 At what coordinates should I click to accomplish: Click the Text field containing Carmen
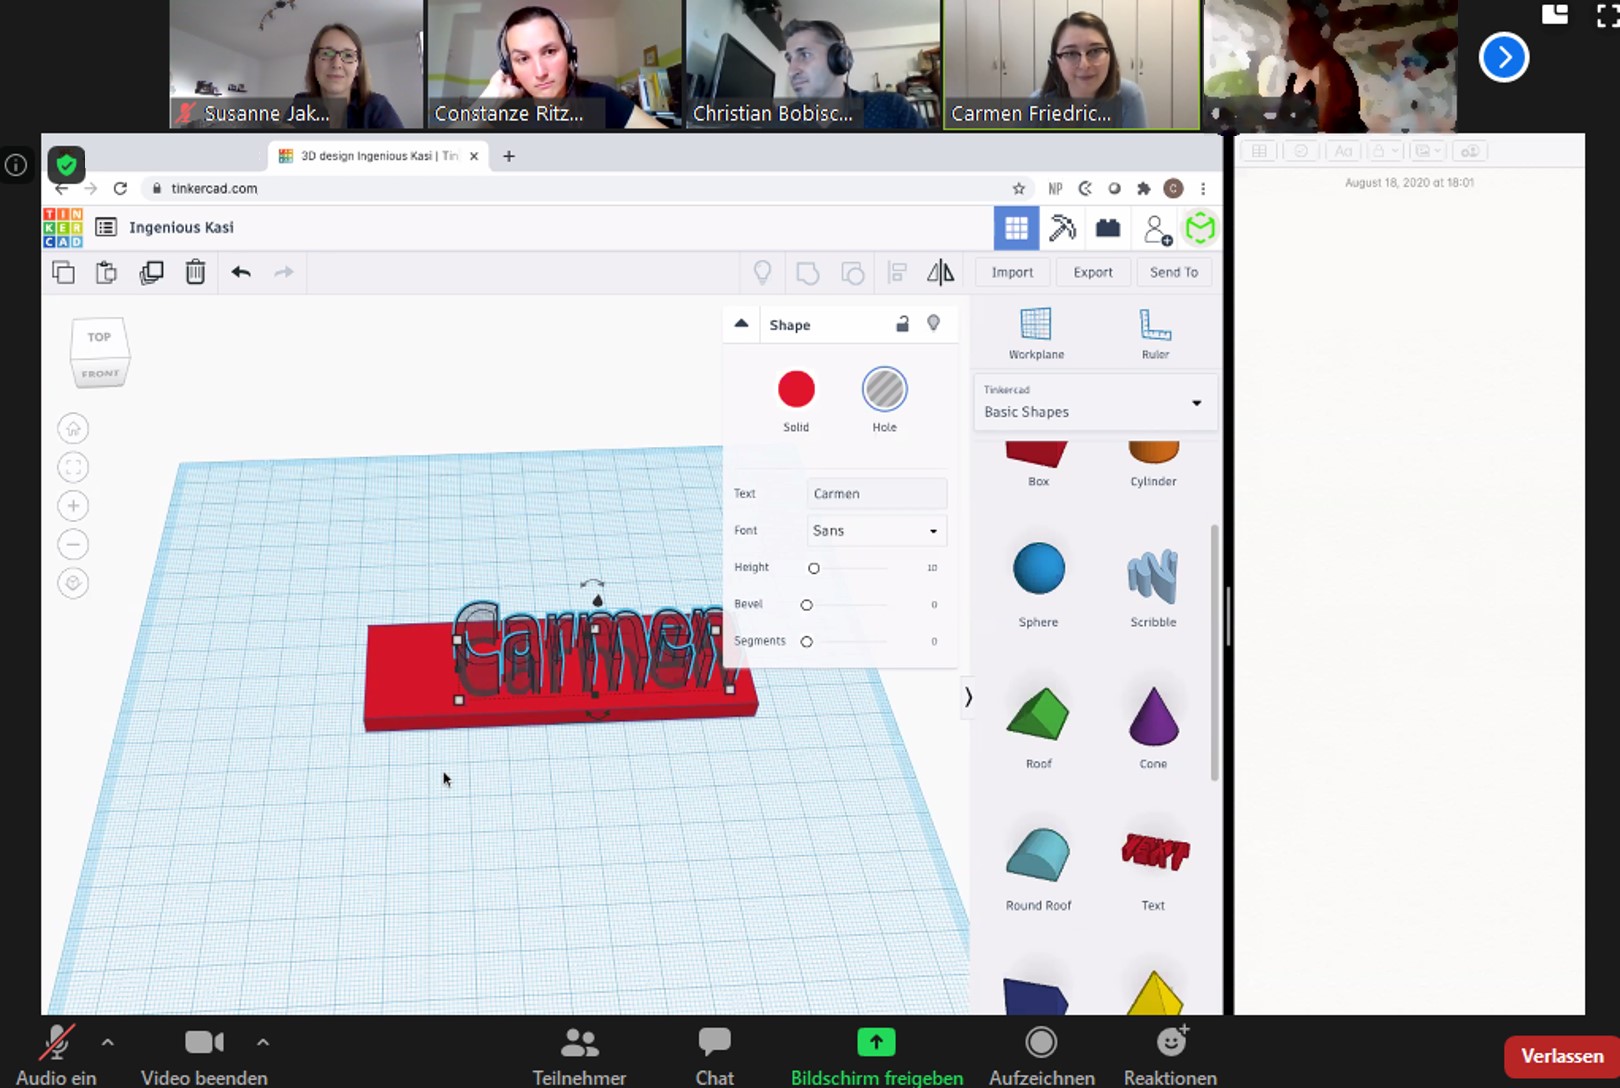[x=875, y=492]
